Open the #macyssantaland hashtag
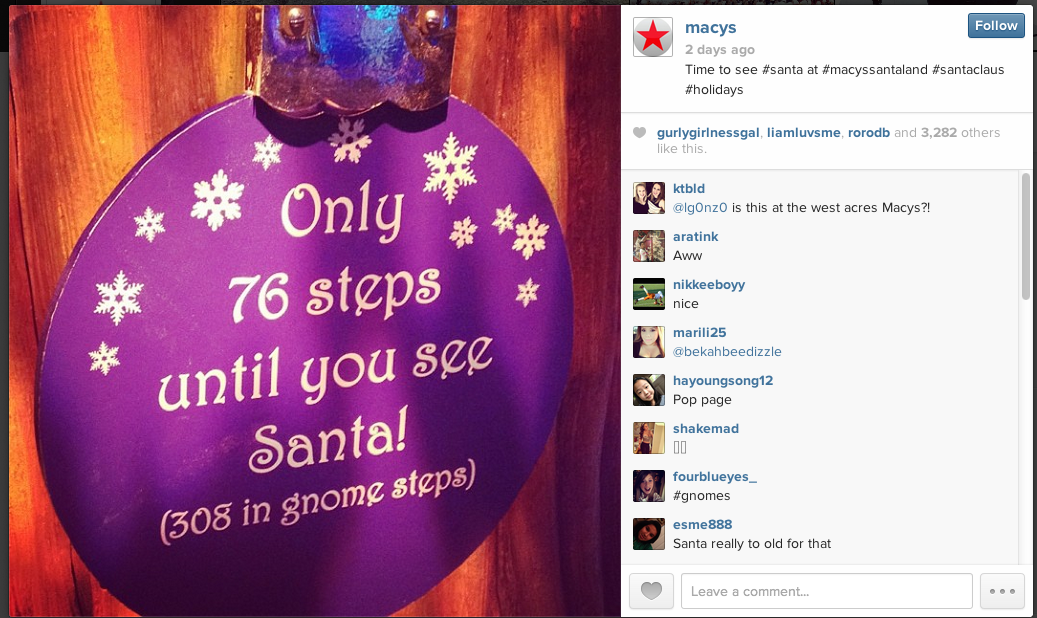This screenshot has height=618, width=1037. click(x=874, y=69)
